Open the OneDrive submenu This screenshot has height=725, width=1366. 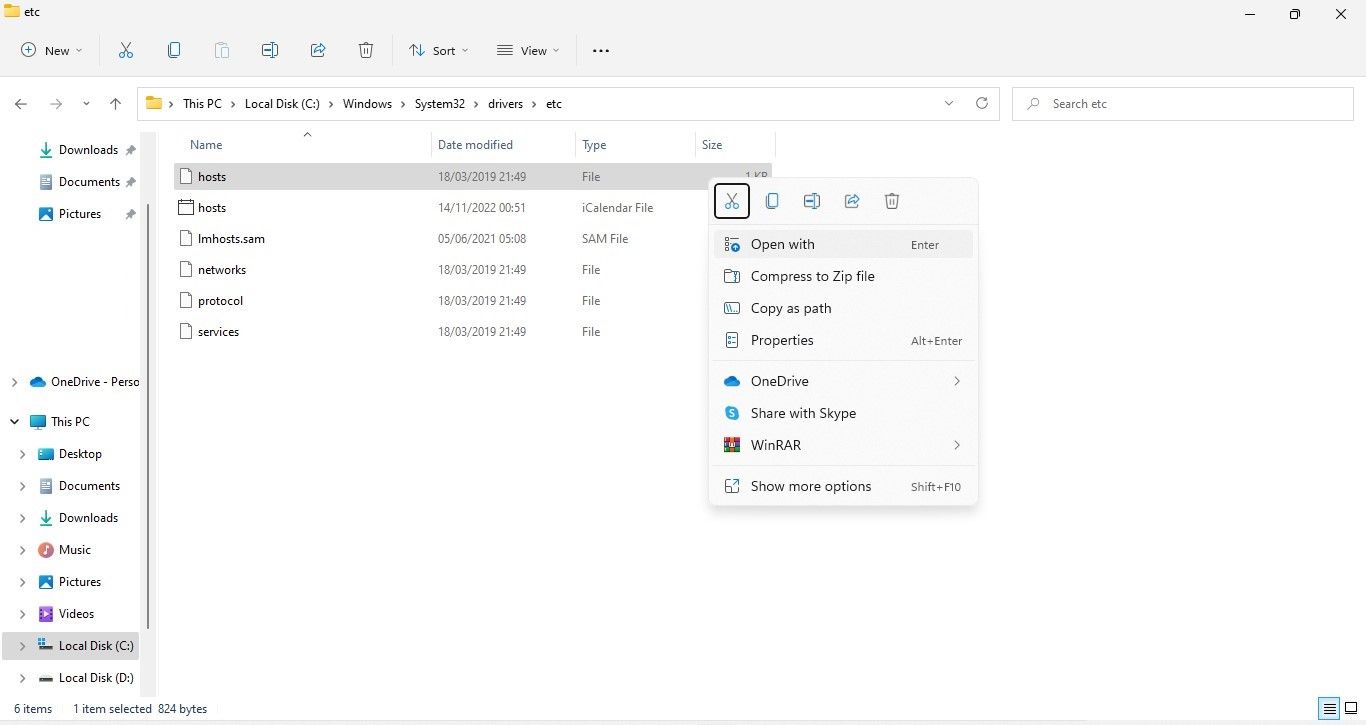(843, 381)
